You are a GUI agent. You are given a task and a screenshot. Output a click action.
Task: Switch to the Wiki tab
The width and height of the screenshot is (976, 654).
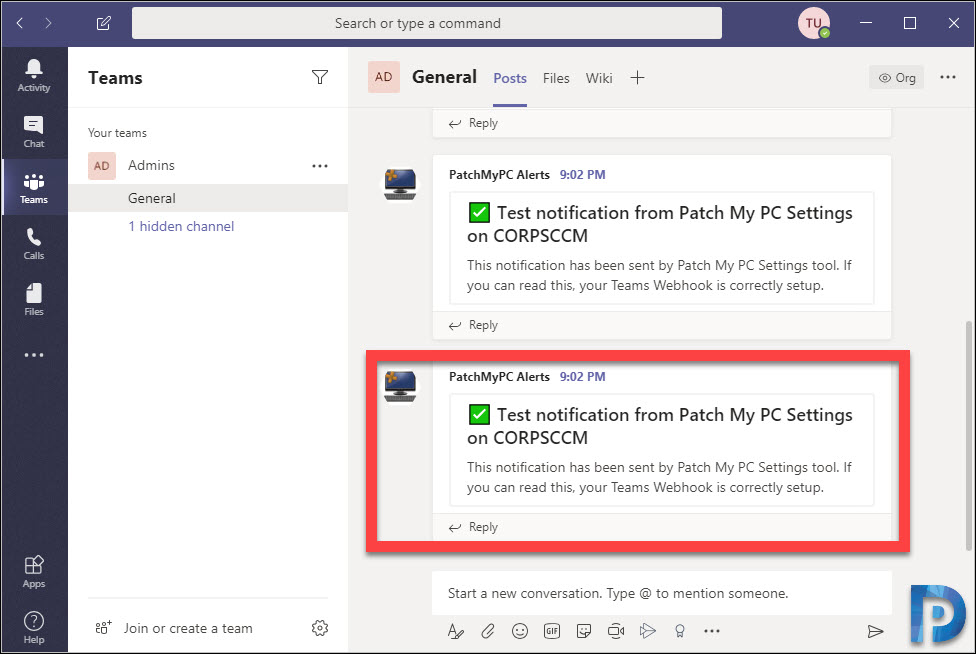[599, 78]
